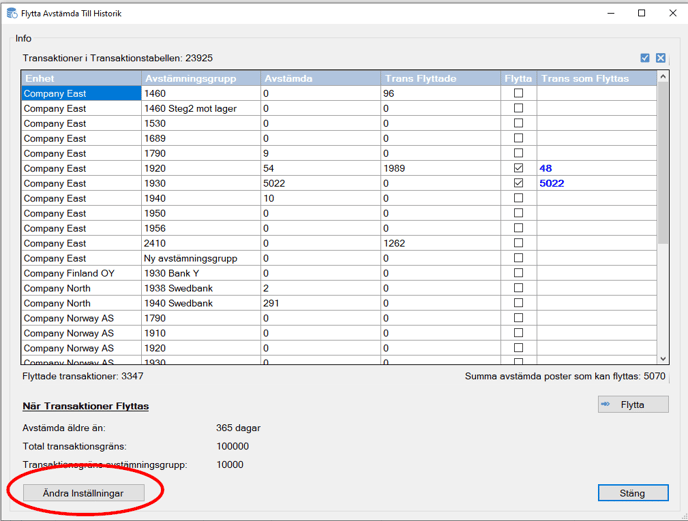Click the Trans som Flyttas column header
688x521 pixels.
point(597,79)
